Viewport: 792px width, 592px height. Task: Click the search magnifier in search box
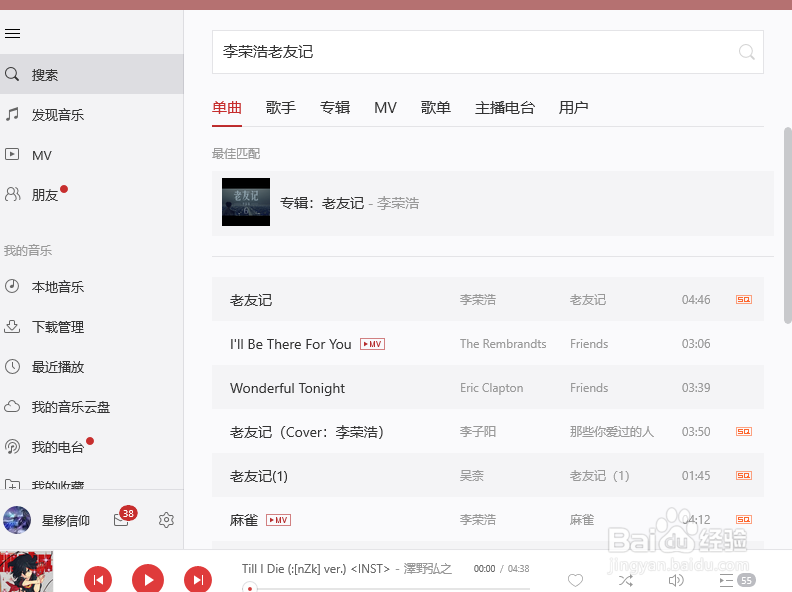pyautogui.click(x=747, y=52)
